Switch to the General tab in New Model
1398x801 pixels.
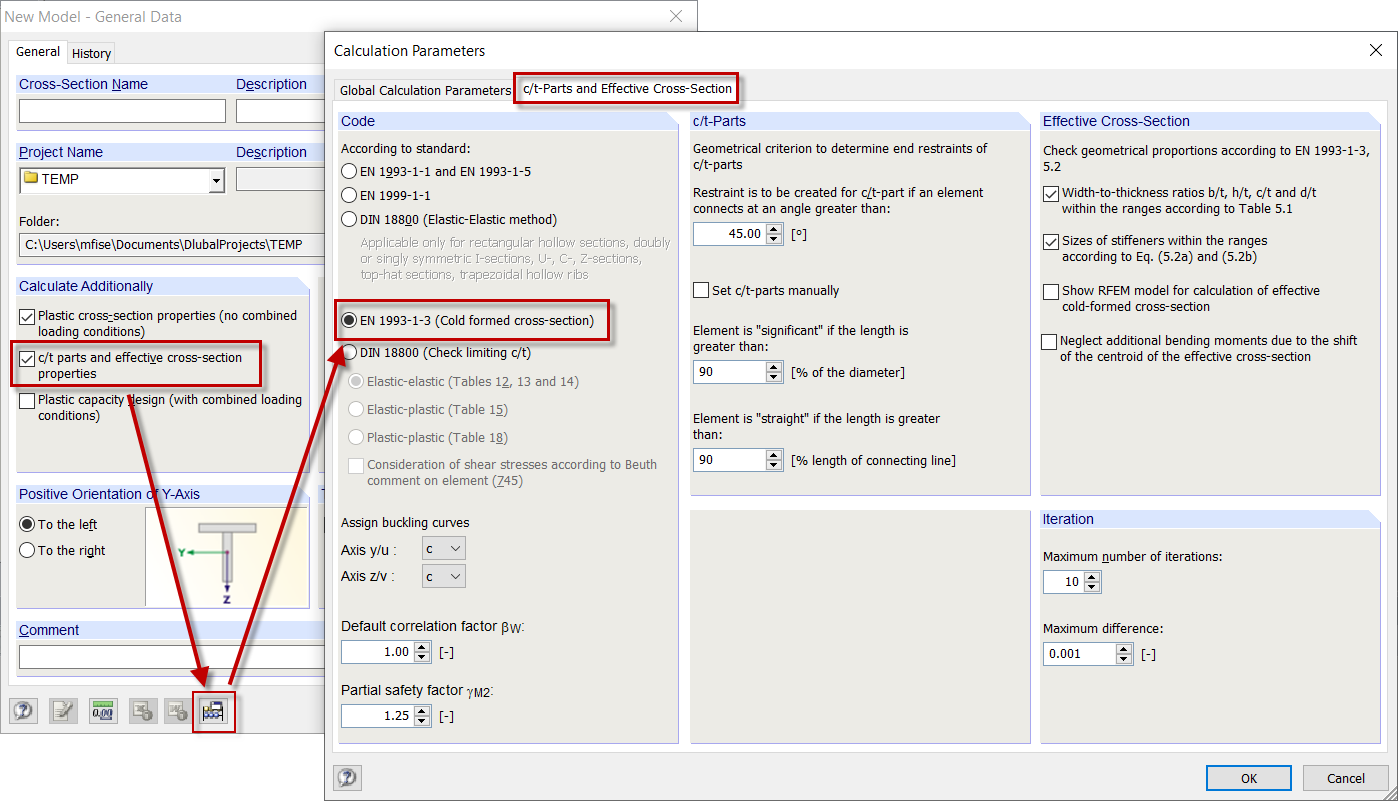coord(38,52)
